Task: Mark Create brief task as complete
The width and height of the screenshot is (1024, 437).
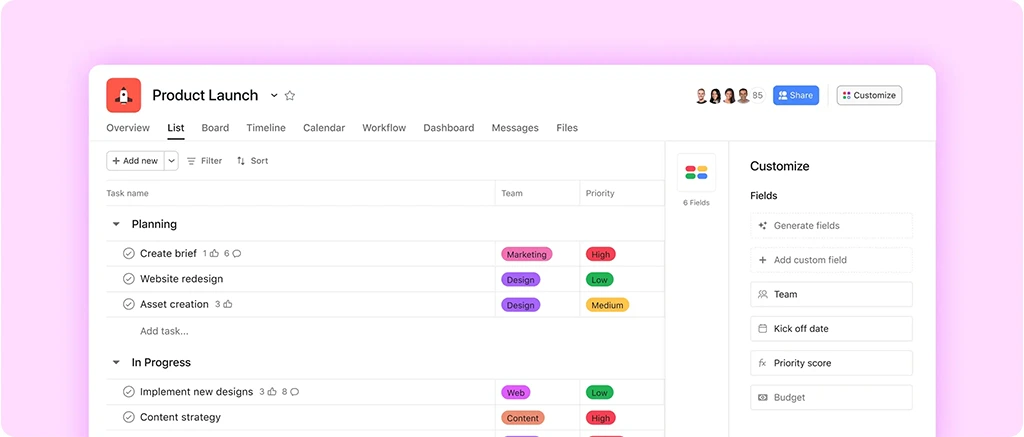Action: [128, 254]
